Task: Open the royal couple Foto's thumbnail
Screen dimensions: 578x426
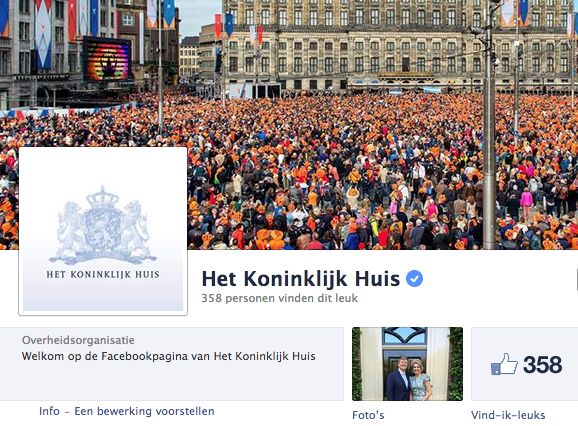Action: (407, 364)
